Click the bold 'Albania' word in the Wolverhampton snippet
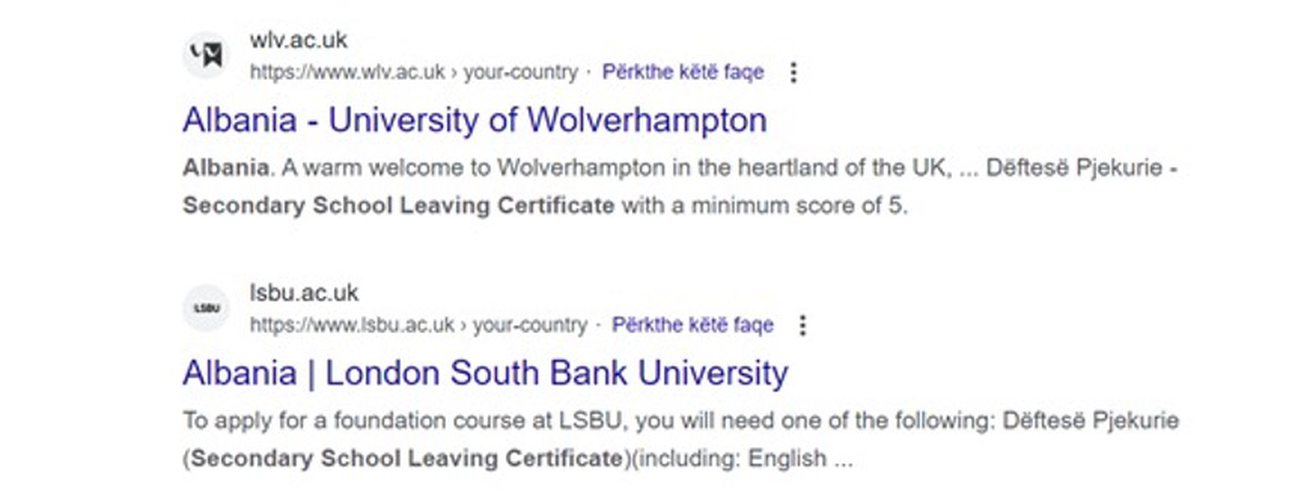The width and height of the screenshot is (1295, 500). 226,168
